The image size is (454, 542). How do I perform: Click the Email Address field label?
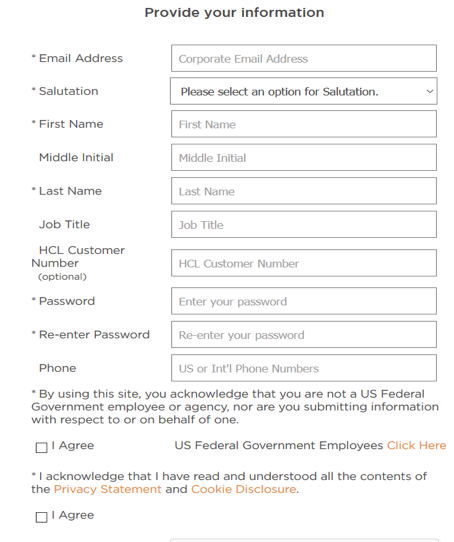[x=81, y=58]
